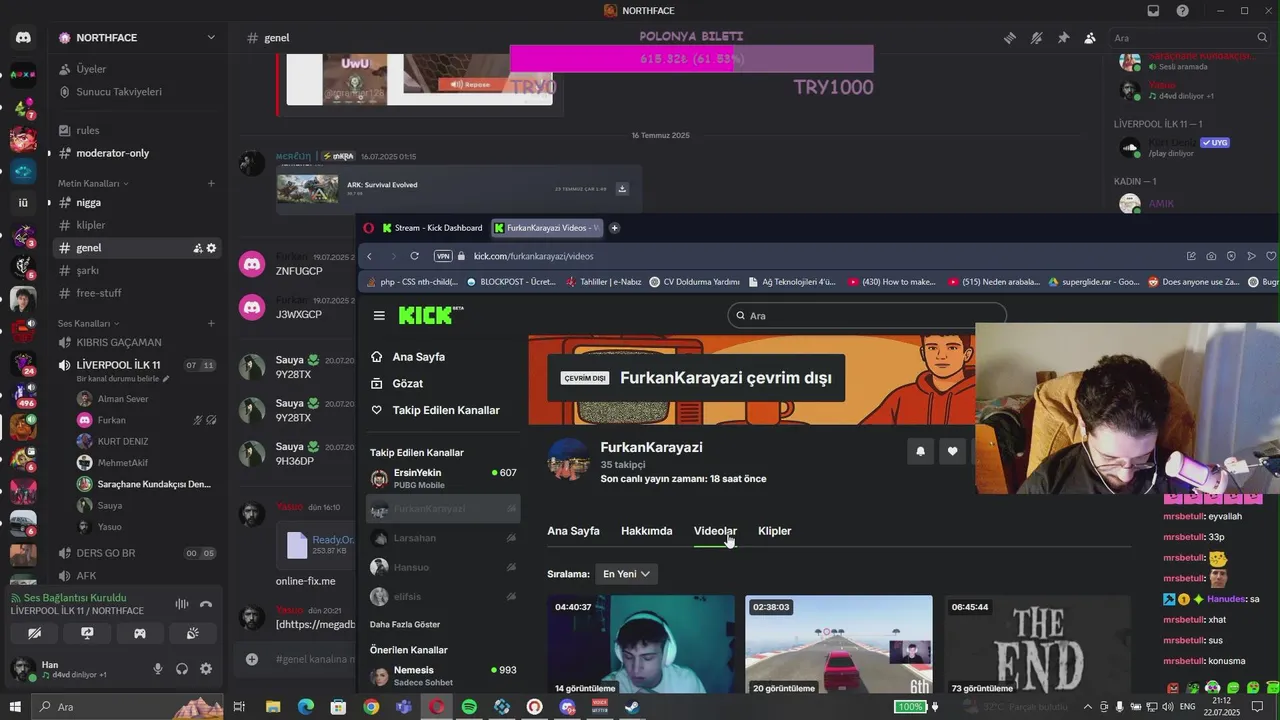Show pinned messages in Discord header
1280x720 pixels.
coord(1063,38)
